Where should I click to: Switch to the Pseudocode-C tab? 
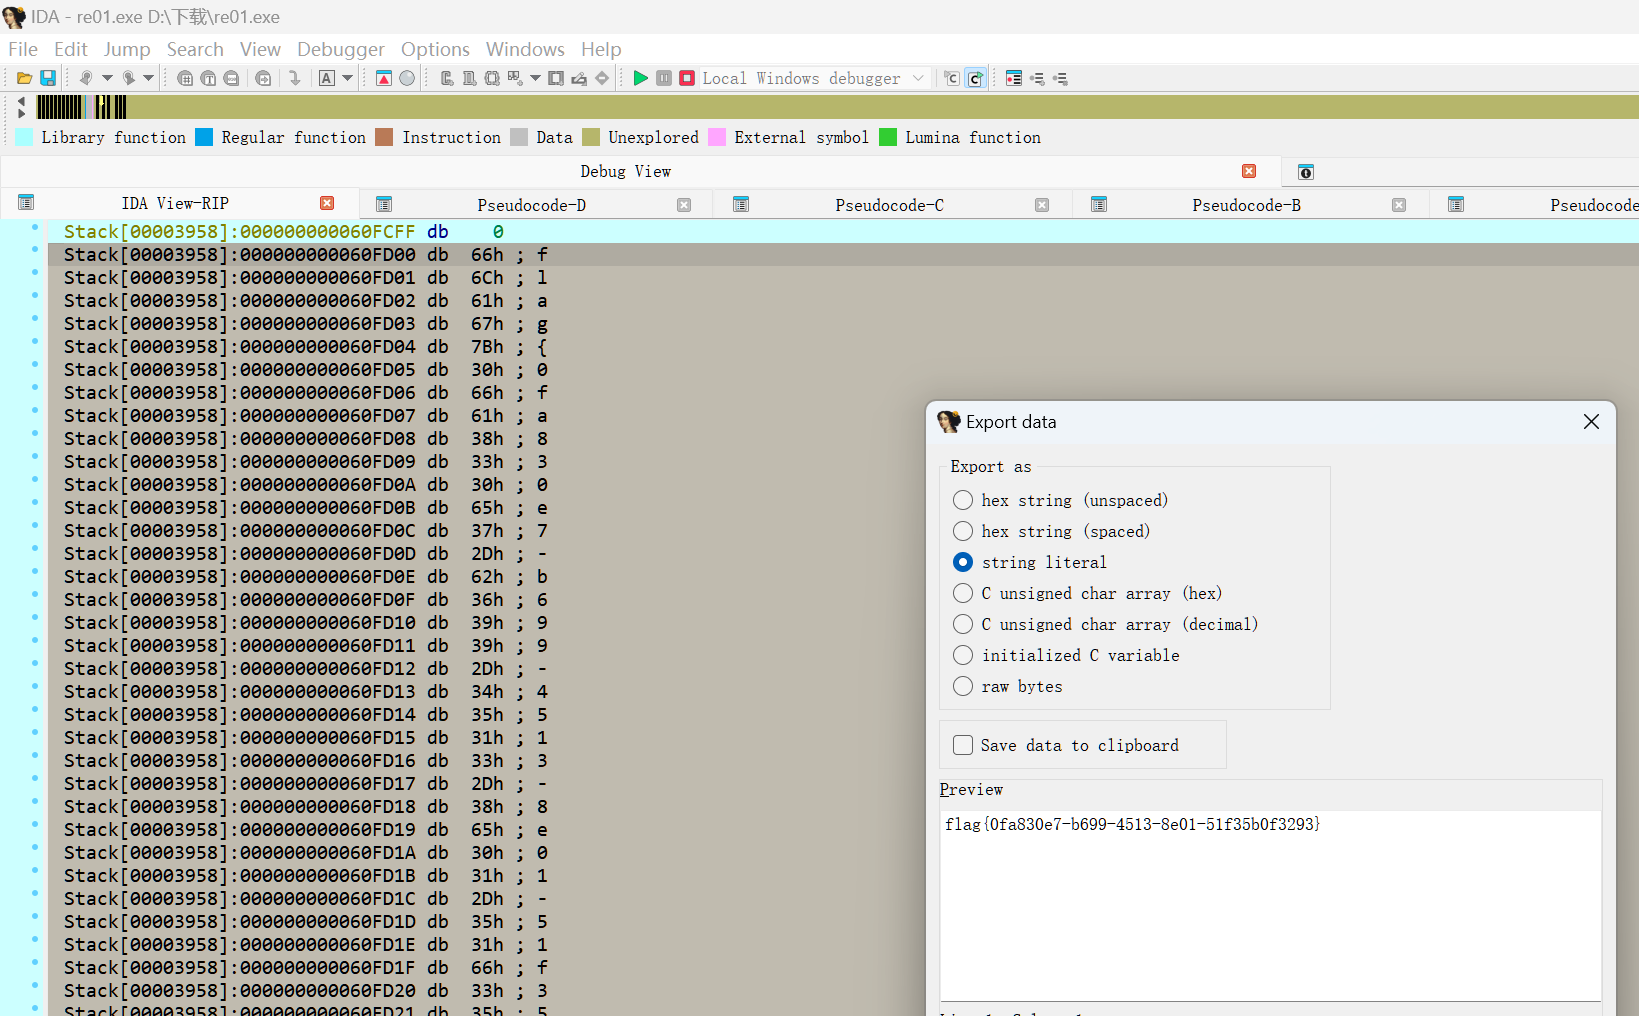[x=889, y=205]
